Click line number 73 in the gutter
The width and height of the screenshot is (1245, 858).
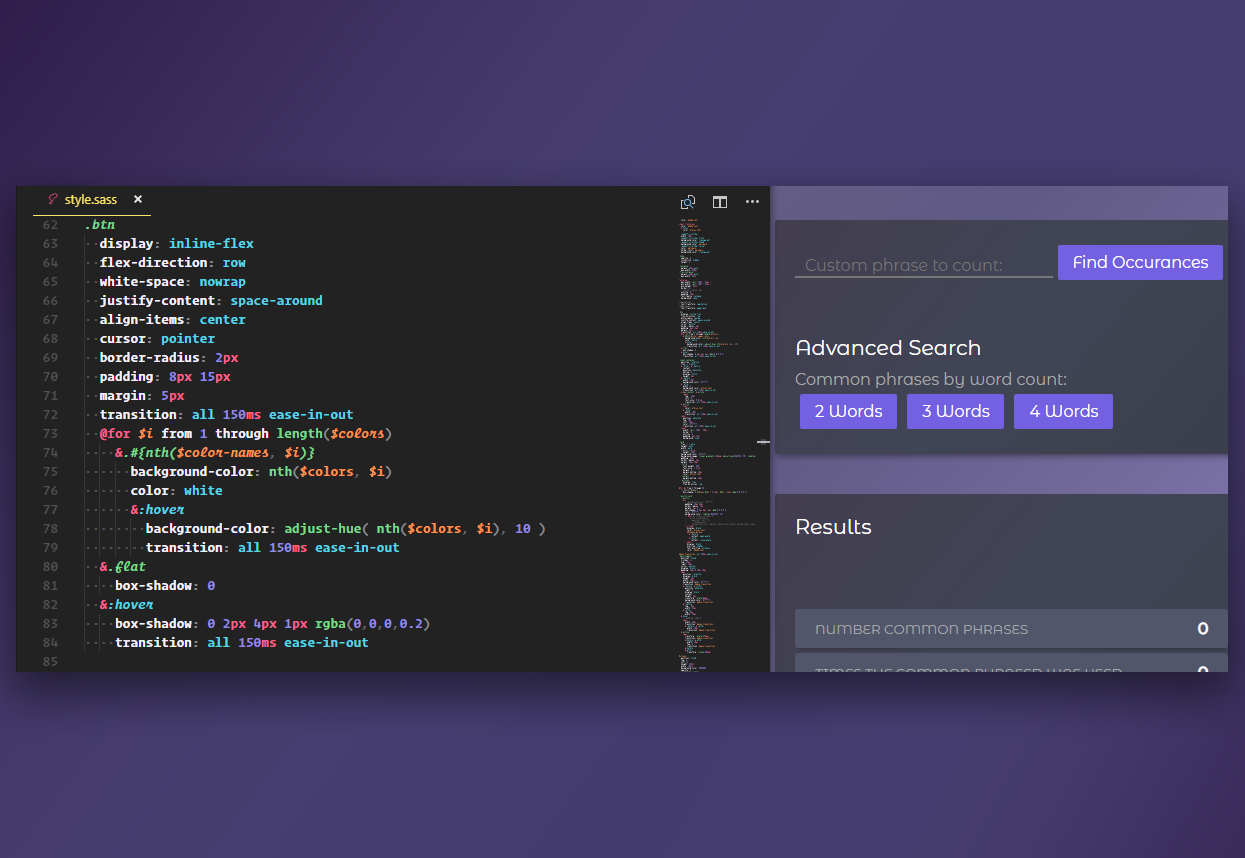coord(50,433)
